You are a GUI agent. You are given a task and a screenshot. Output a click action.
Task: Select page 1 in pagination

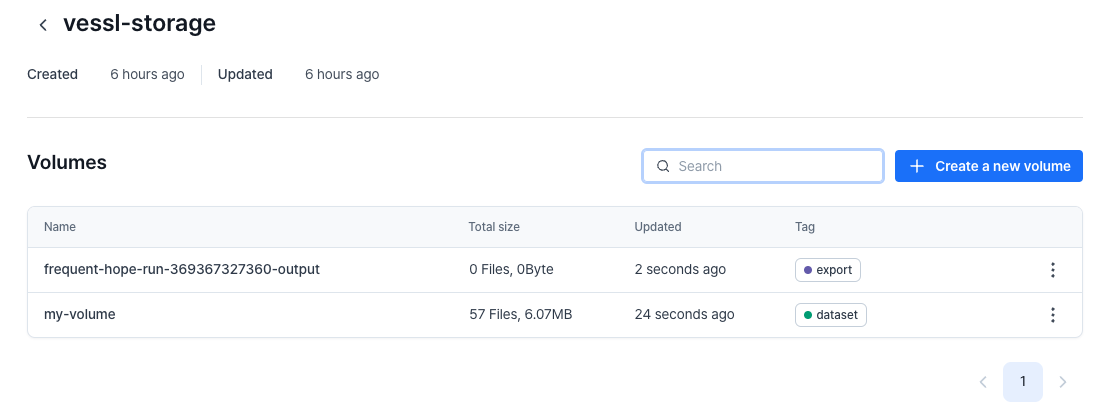click(1023, 382)
